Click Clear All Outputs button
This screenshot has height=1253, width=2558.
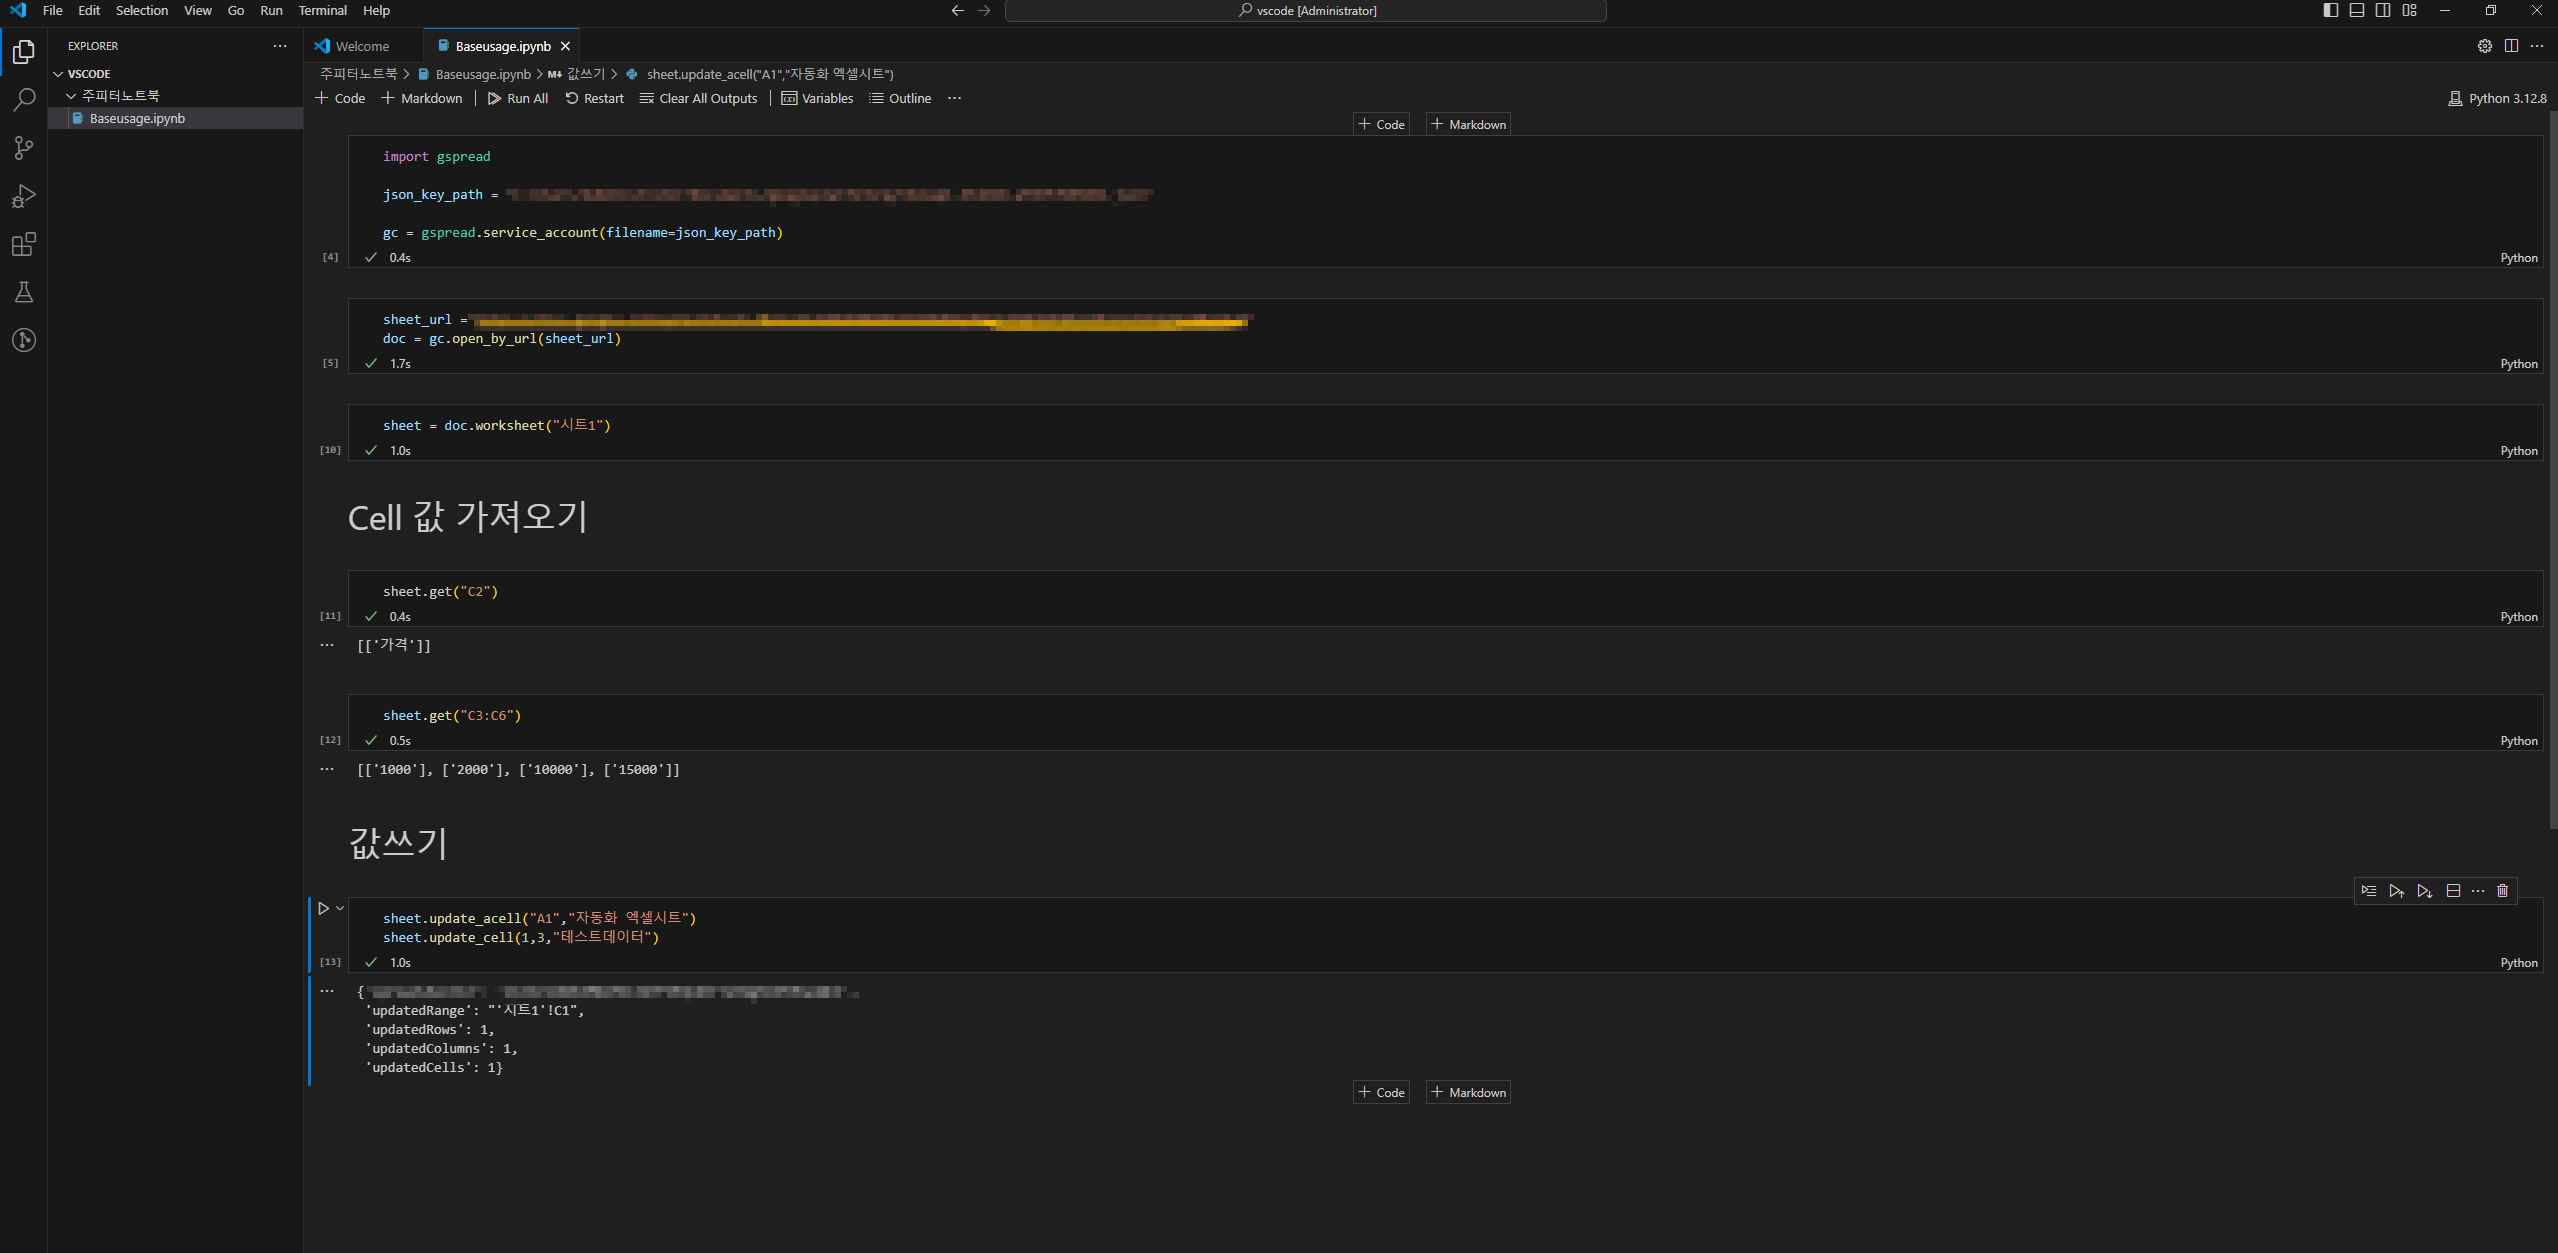(x=699, y=98)
